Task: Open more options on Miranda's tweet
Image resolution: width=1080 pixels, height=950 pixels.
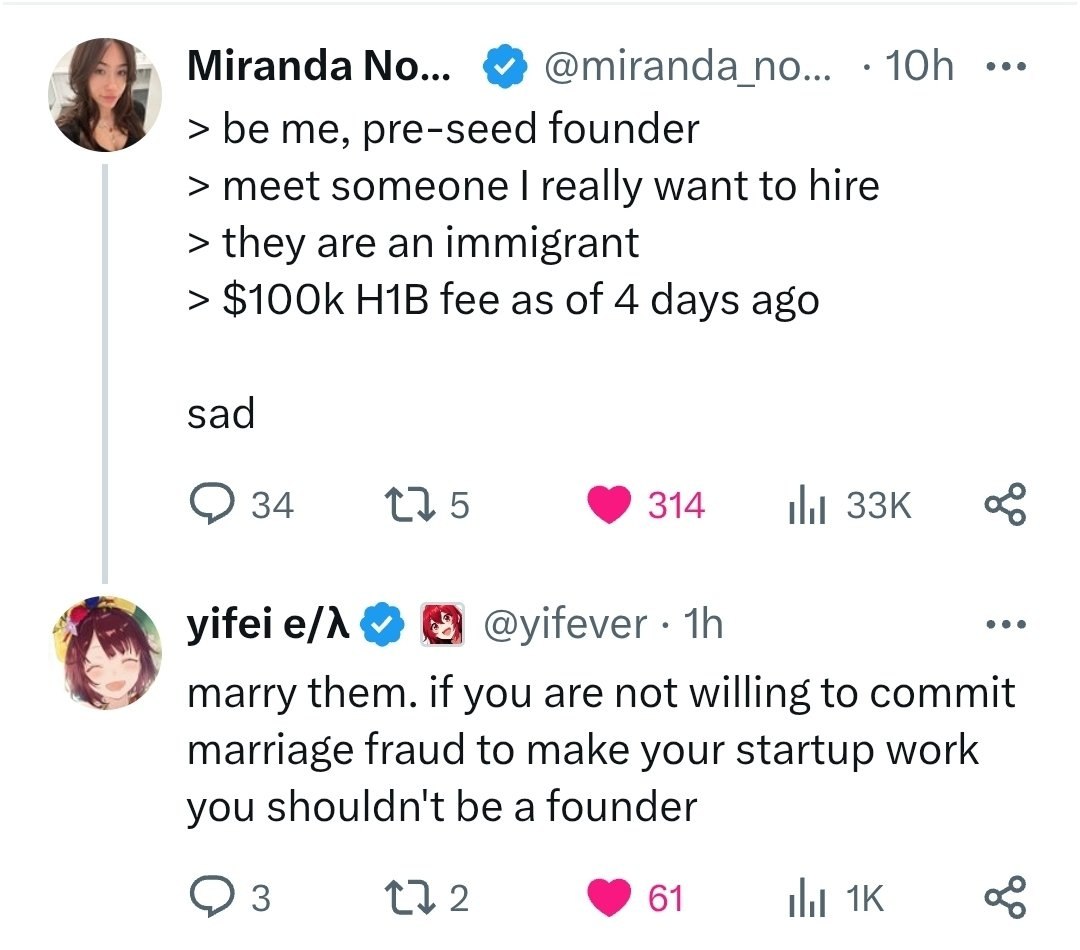Action: tap(1004, 68)
